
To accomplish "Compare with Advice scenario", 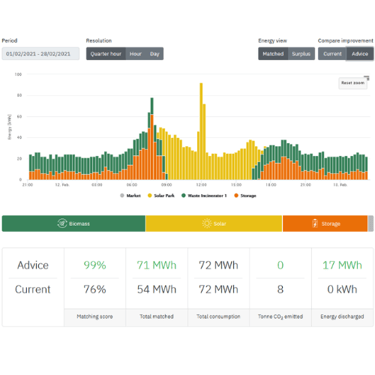I will point(360,54).
